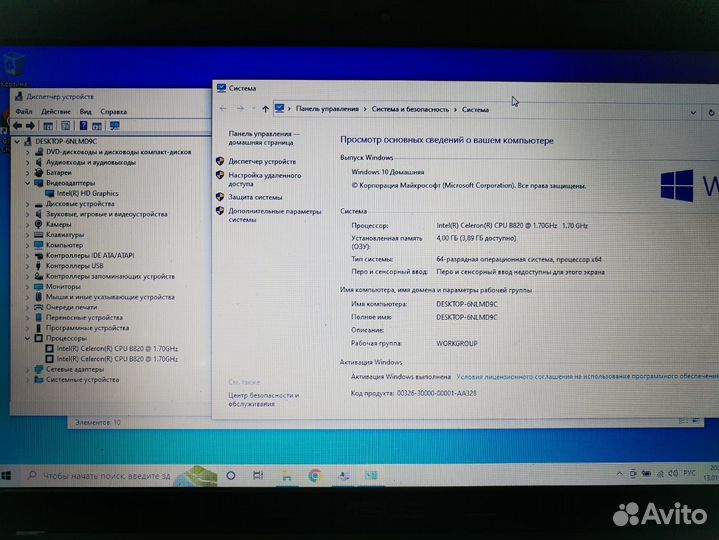Open the Справка menu in Device Manager
Viewport: 719px width, 540px height.
point(113,112)
